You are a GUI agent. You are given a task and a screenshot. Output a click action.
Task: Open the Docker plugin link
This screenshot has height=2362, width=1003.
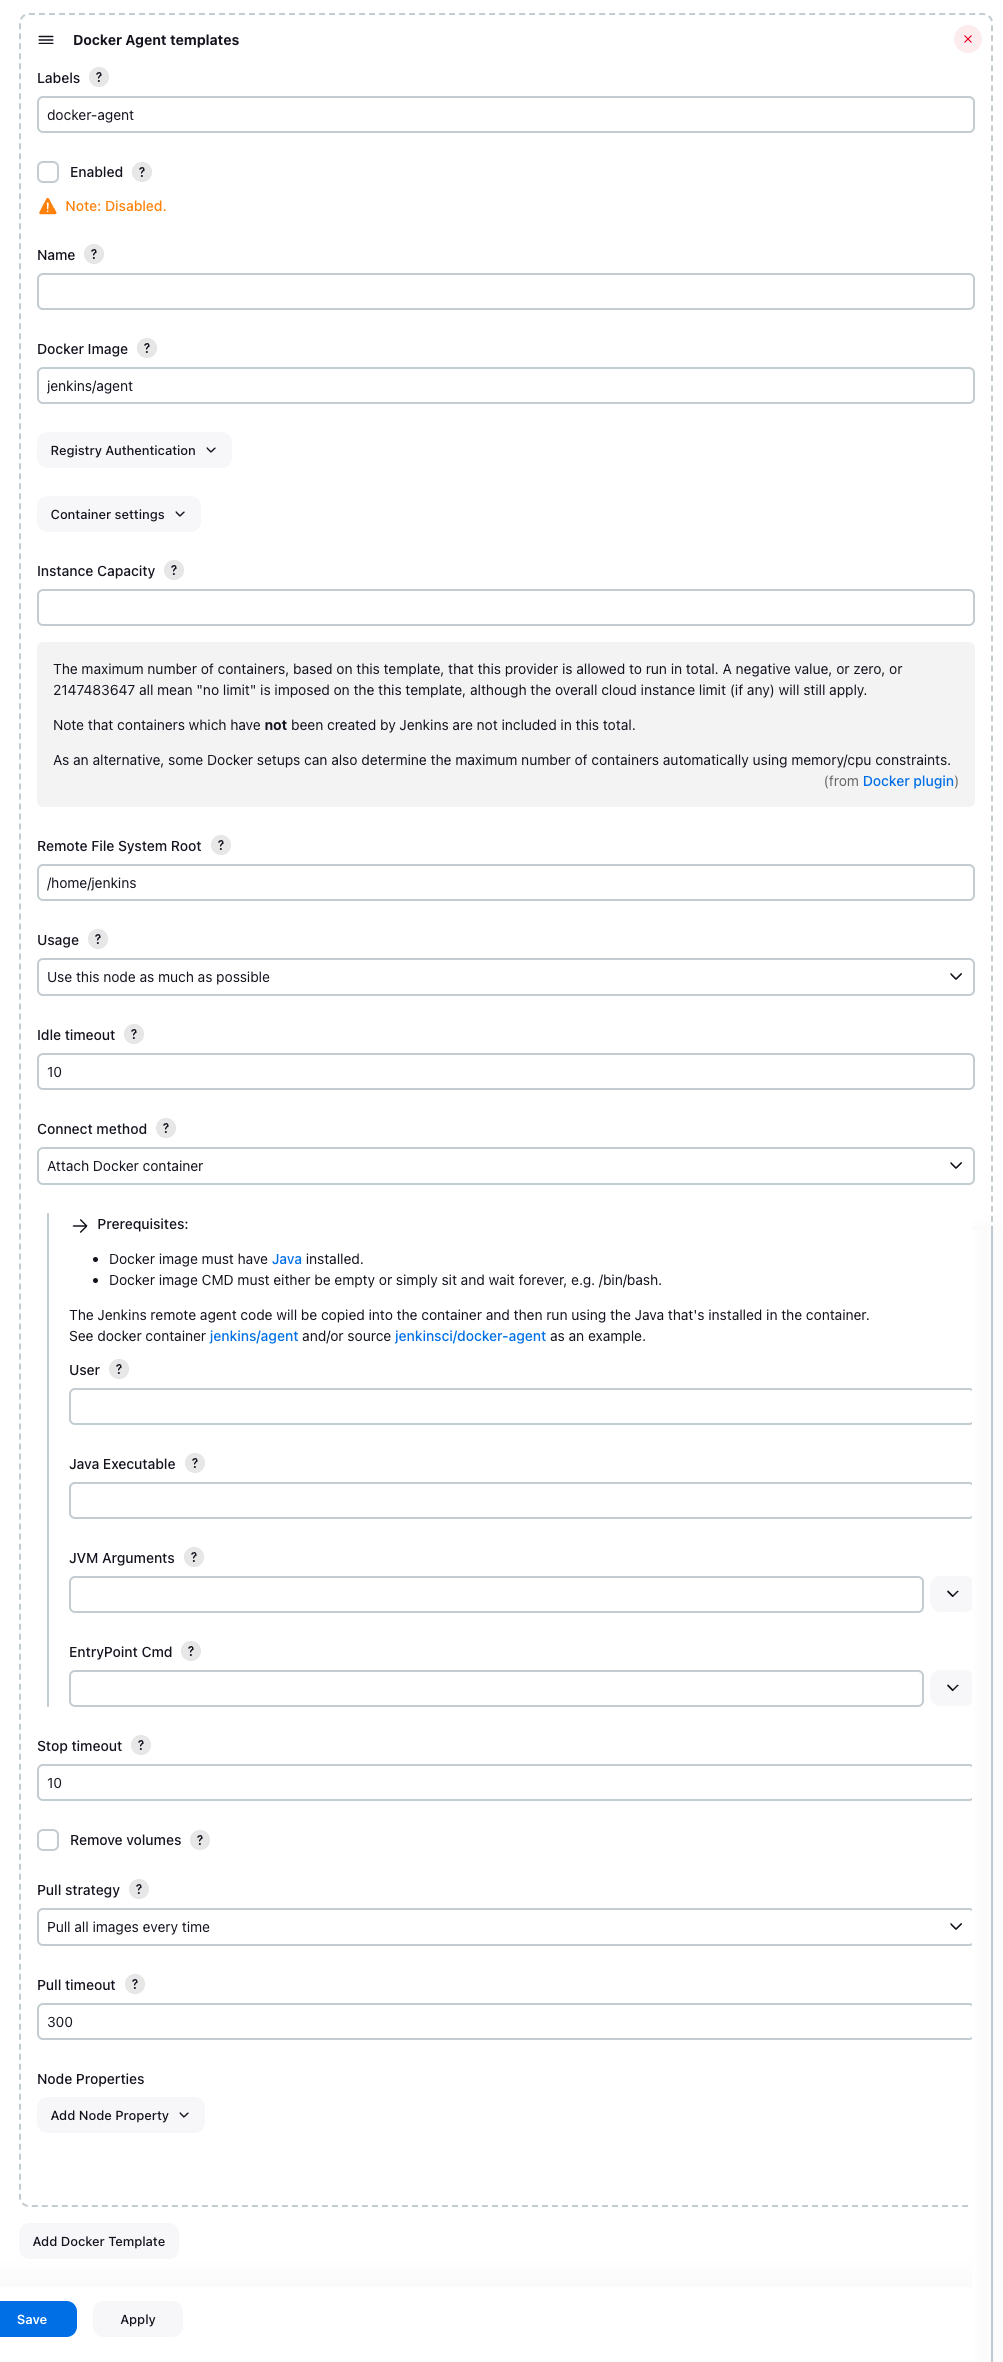908,781
